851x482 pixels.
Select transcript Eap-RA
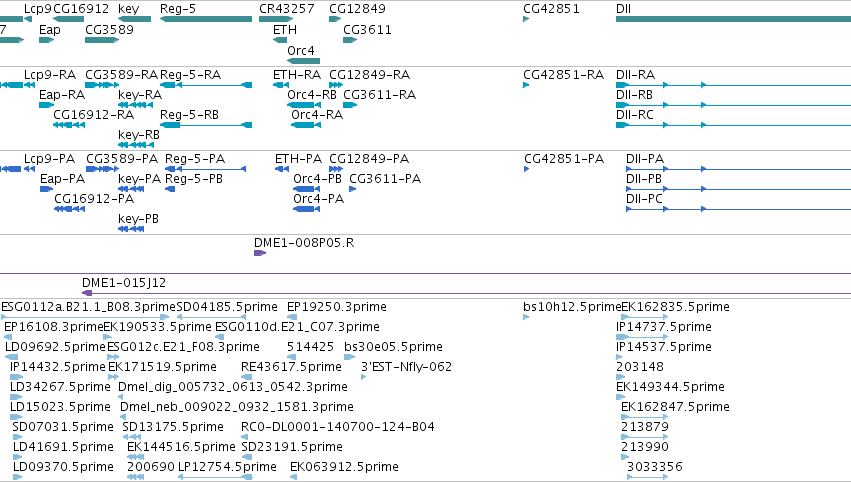point(46,105)
